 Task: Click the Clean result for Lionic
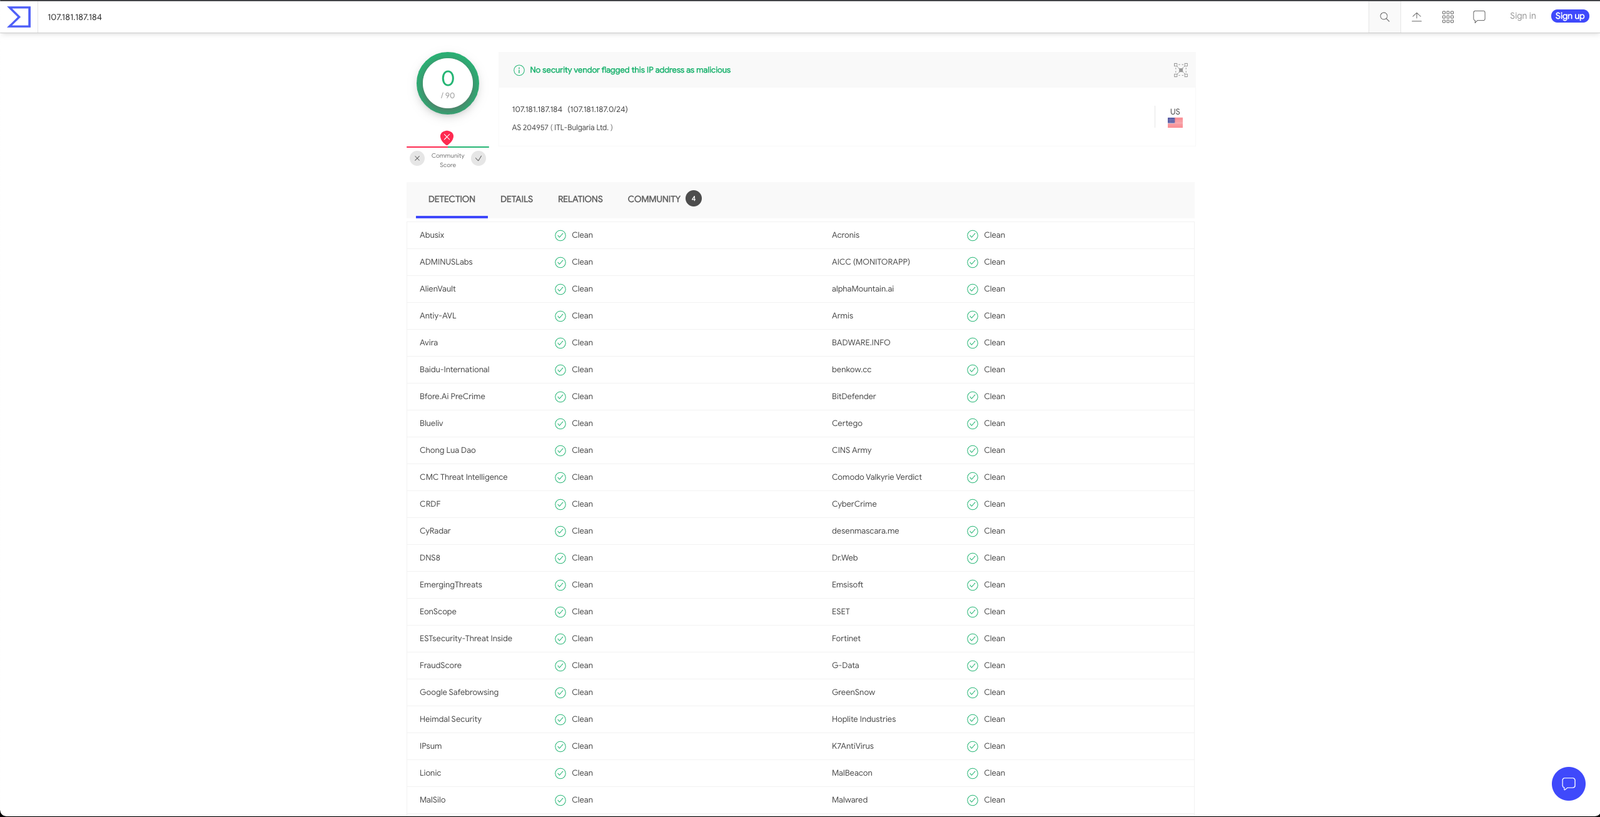click(x=582, y=773)
